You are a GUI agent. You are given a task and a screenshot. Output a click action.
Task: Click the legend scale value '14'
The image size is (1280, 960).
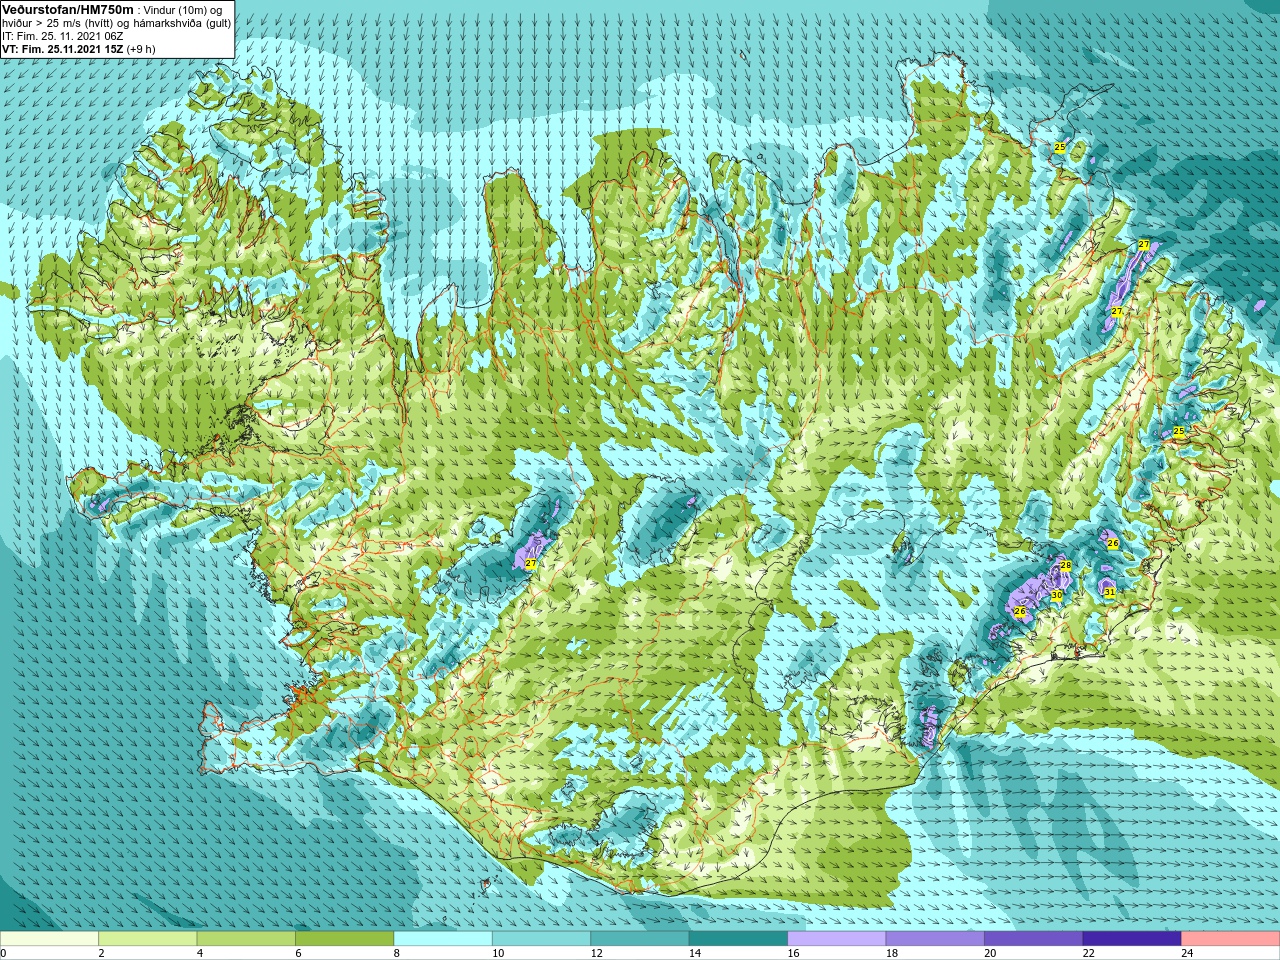[x=694, y=953]
